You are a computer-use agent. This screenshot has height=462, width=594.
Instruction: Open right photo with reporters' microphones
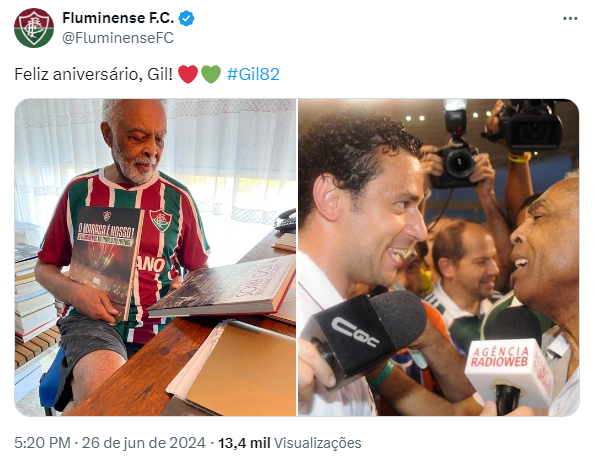pyautogui.click(x=439, y=258)
